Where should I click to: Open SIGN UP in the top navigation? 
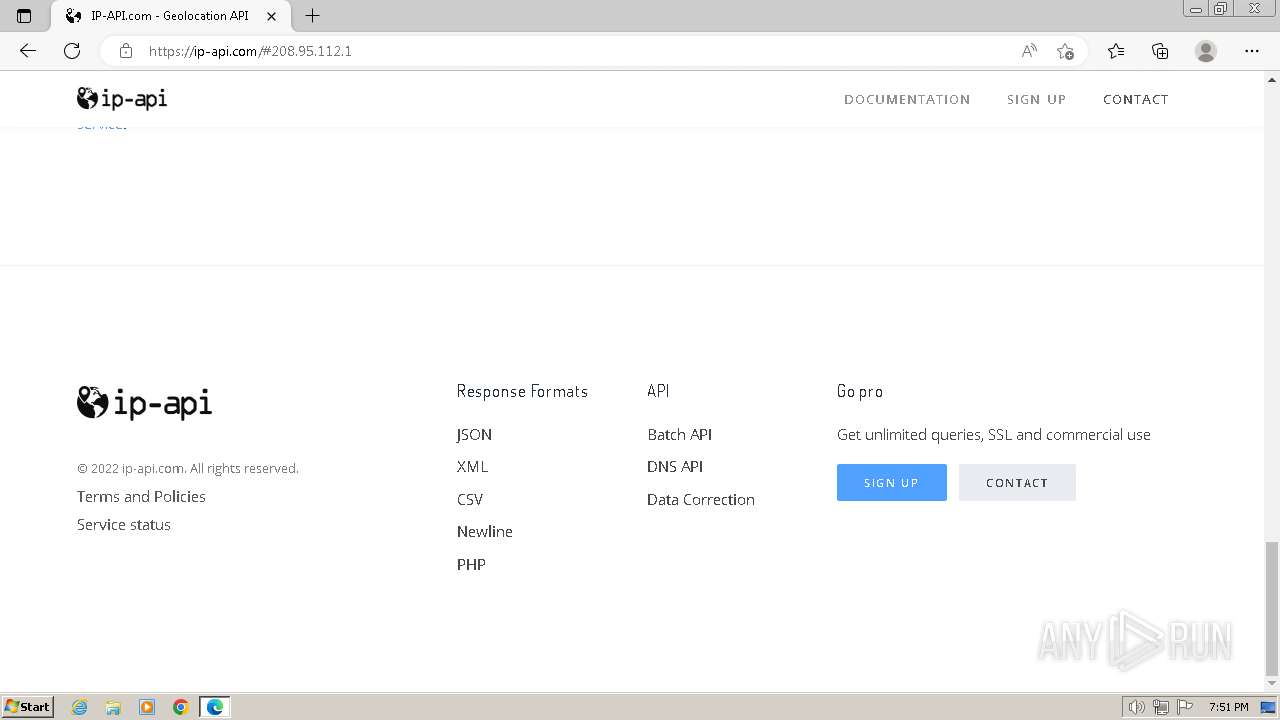[1036, 99]
